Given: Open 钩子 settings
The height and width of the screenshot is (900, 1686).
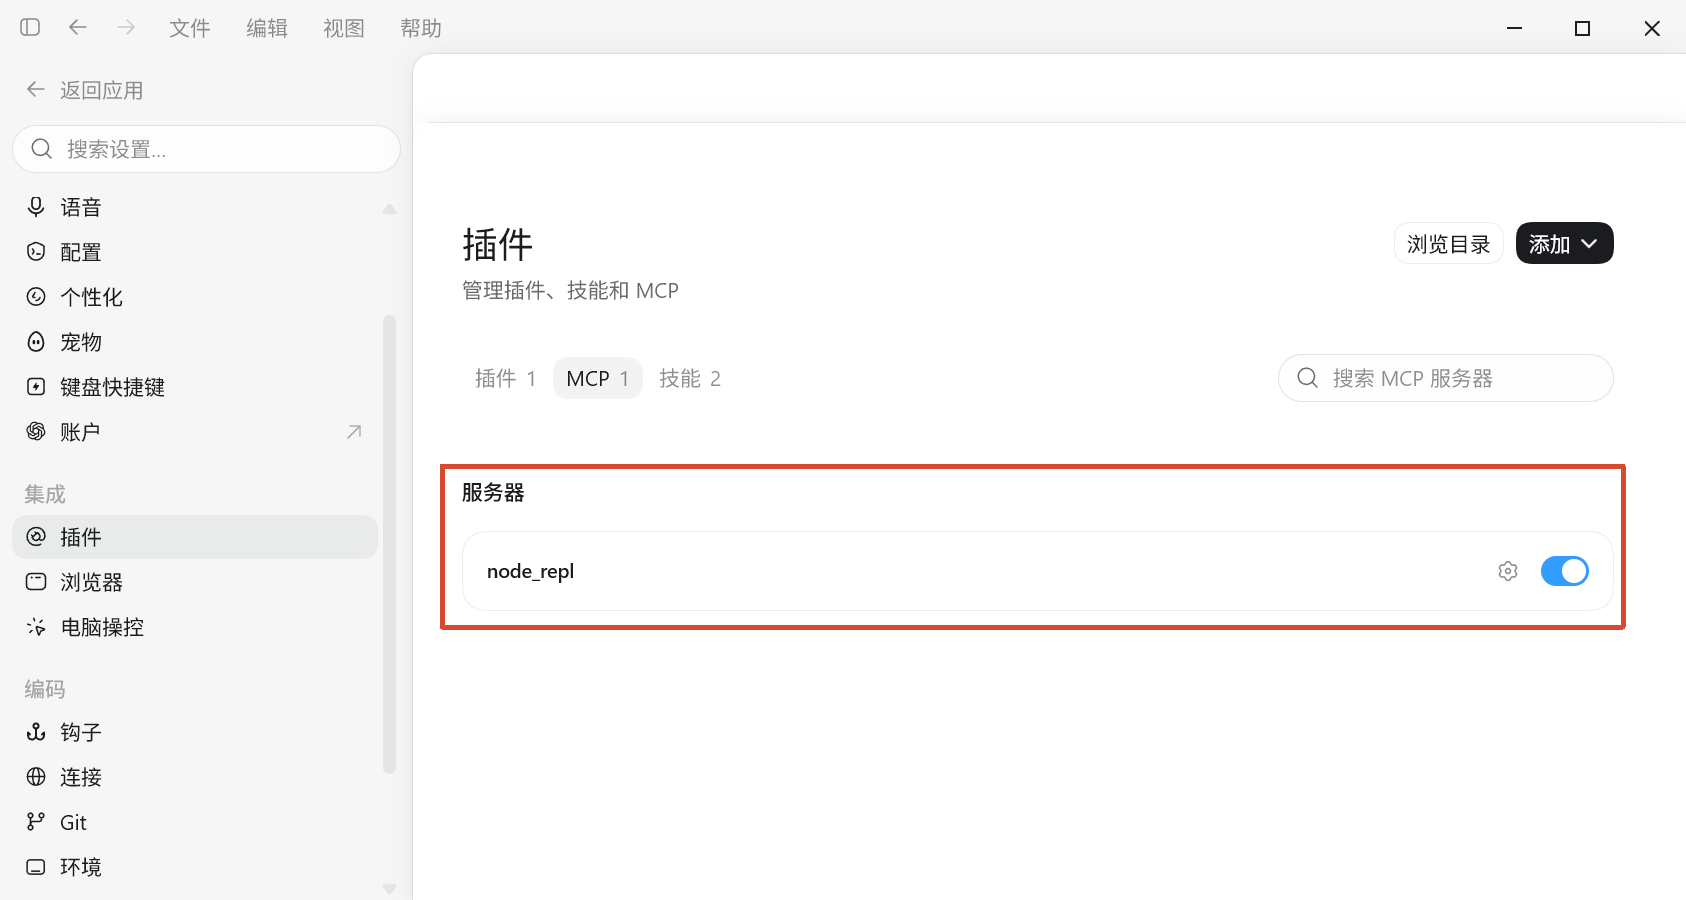Looking at the screenshot, I should [x=195, y=732].
